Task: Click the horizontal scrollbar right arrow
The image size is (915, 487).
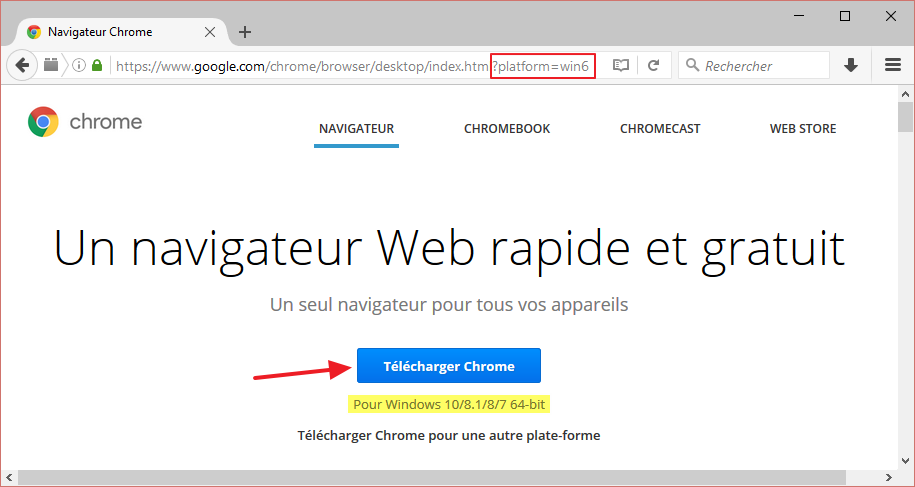Action: (888, 478)
